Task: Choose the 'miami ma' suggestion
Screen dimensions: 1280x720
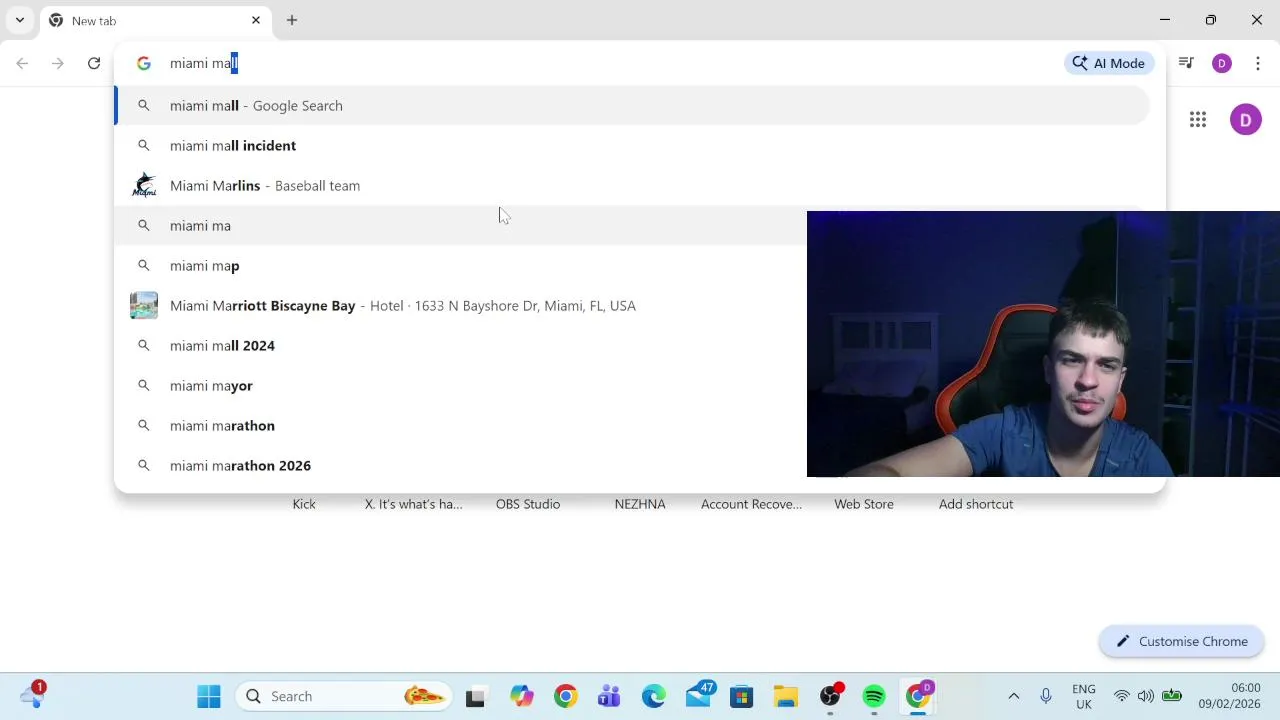Action: 460,225
